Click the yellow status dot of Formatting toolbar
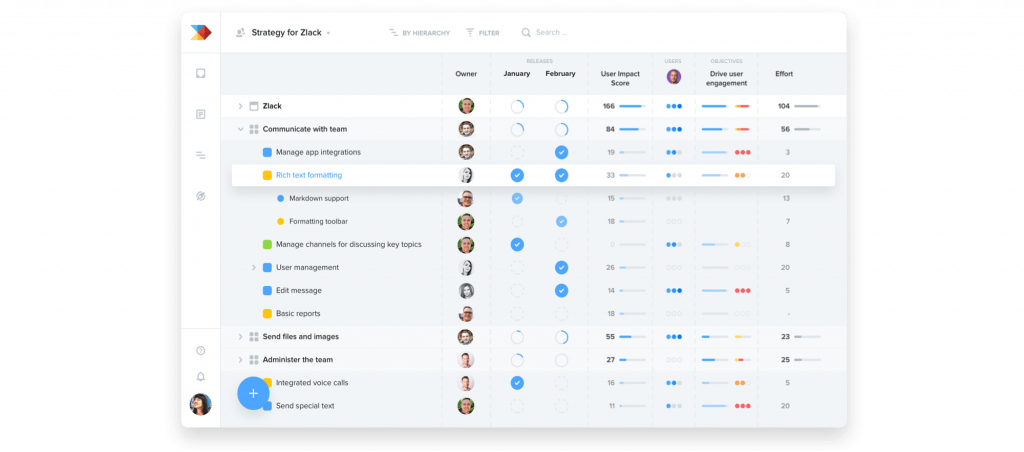Screen dimensions: 1024x452 pyautogui.click(x=280, y=221)
